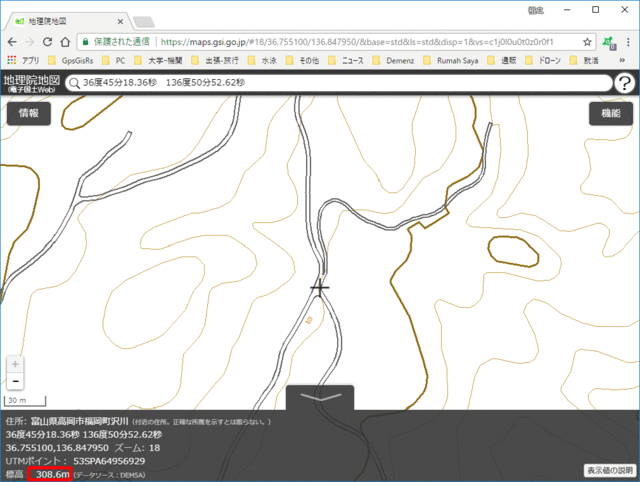Click the 地理院地図 logo link
Viewport: 640px width, 482px height.
[31, 83]
